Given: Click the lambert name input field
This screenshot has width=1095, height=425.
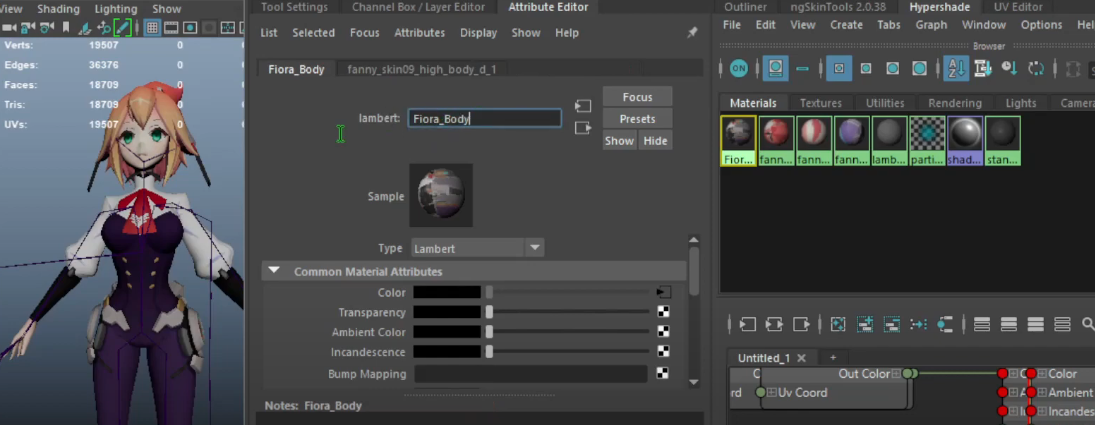Looking at the screenshot, I should coord(485,119).
